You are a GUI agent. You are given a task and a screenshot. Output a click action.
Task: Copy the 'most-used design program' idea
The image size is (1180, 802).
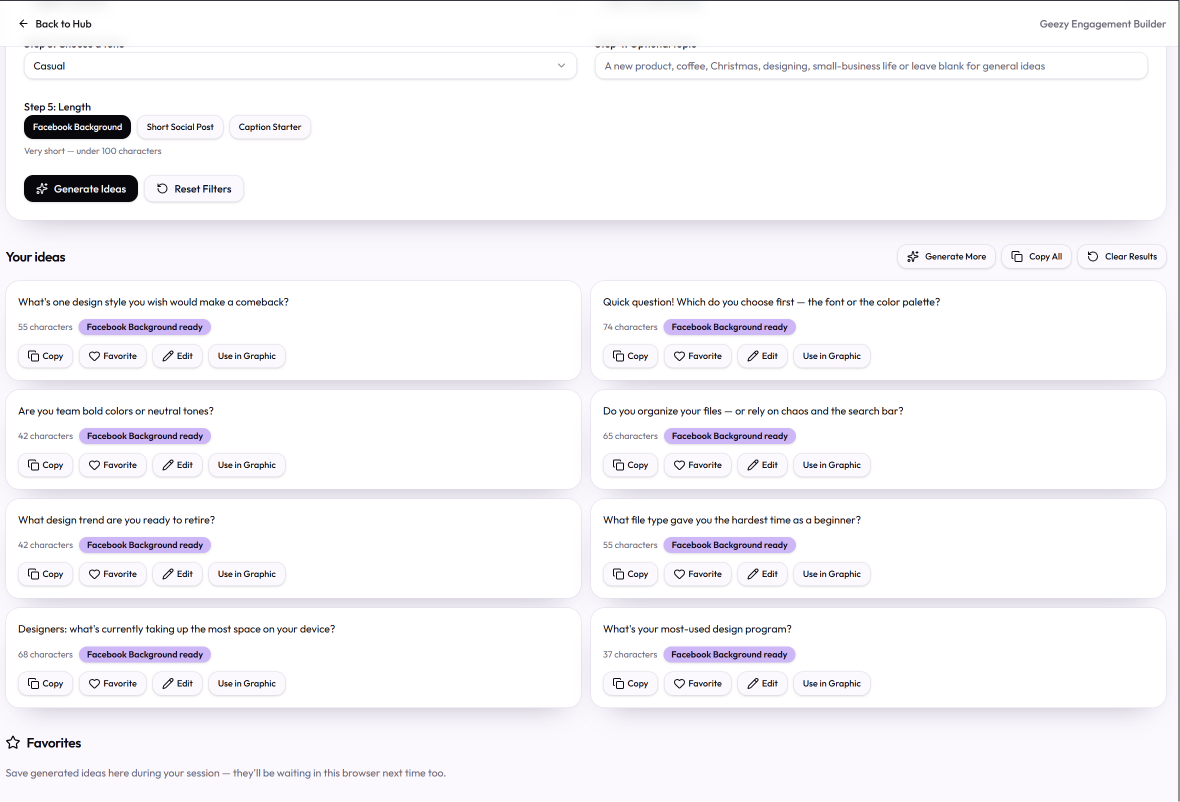click(x=630, y=683)
